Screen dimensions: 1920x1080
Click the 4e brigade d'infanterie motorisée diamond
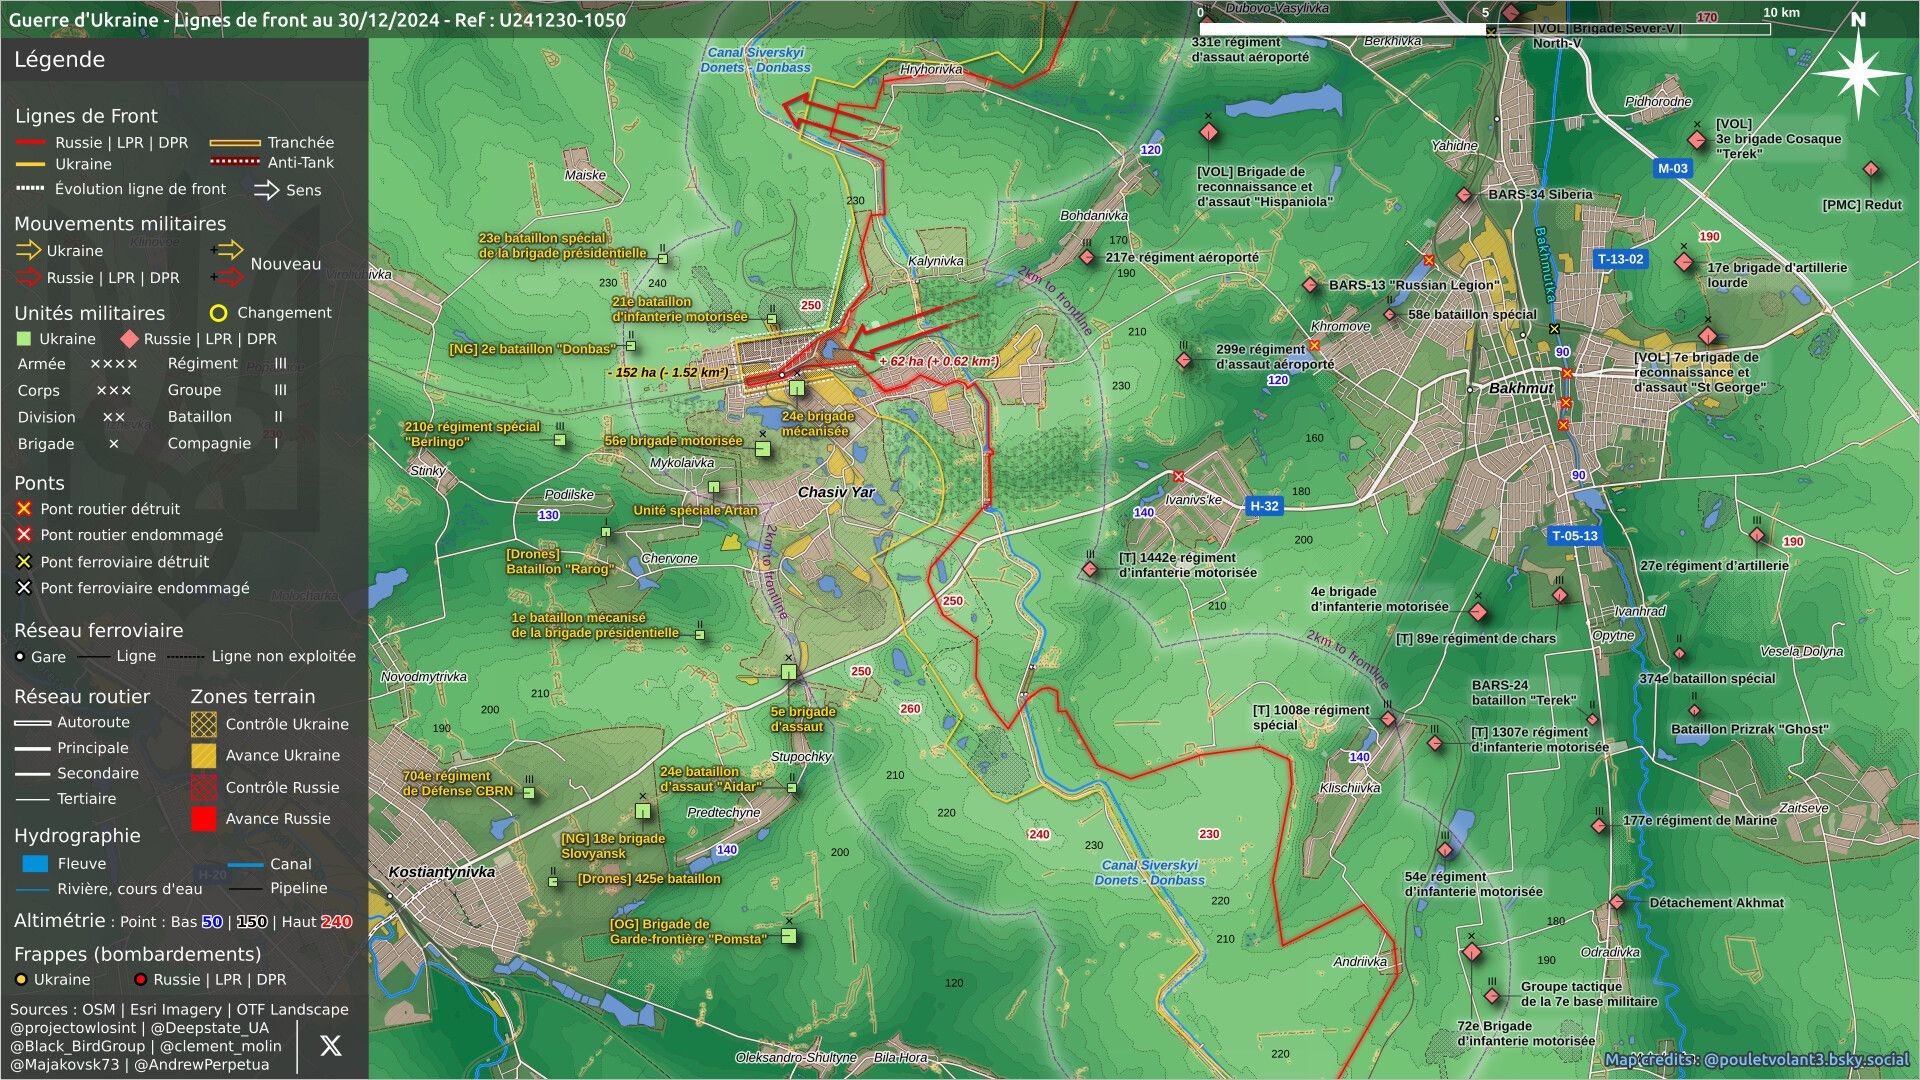[x=1478, y=612]
